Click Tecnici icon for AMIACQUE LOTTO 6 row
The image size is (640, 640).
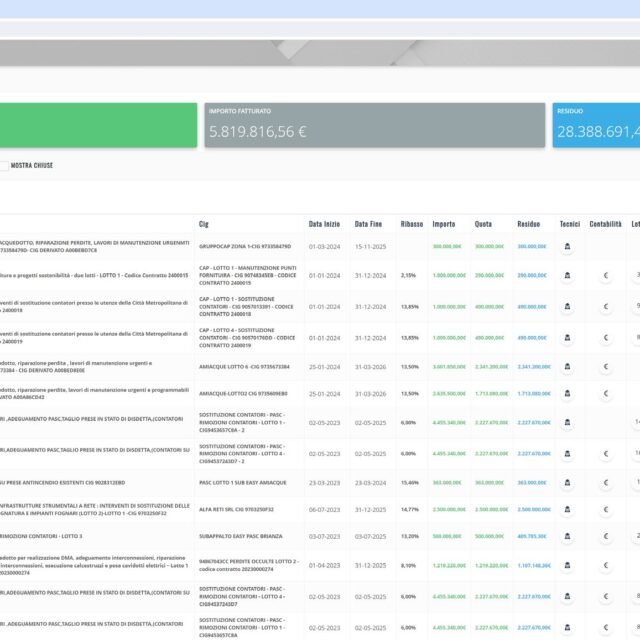567,366
